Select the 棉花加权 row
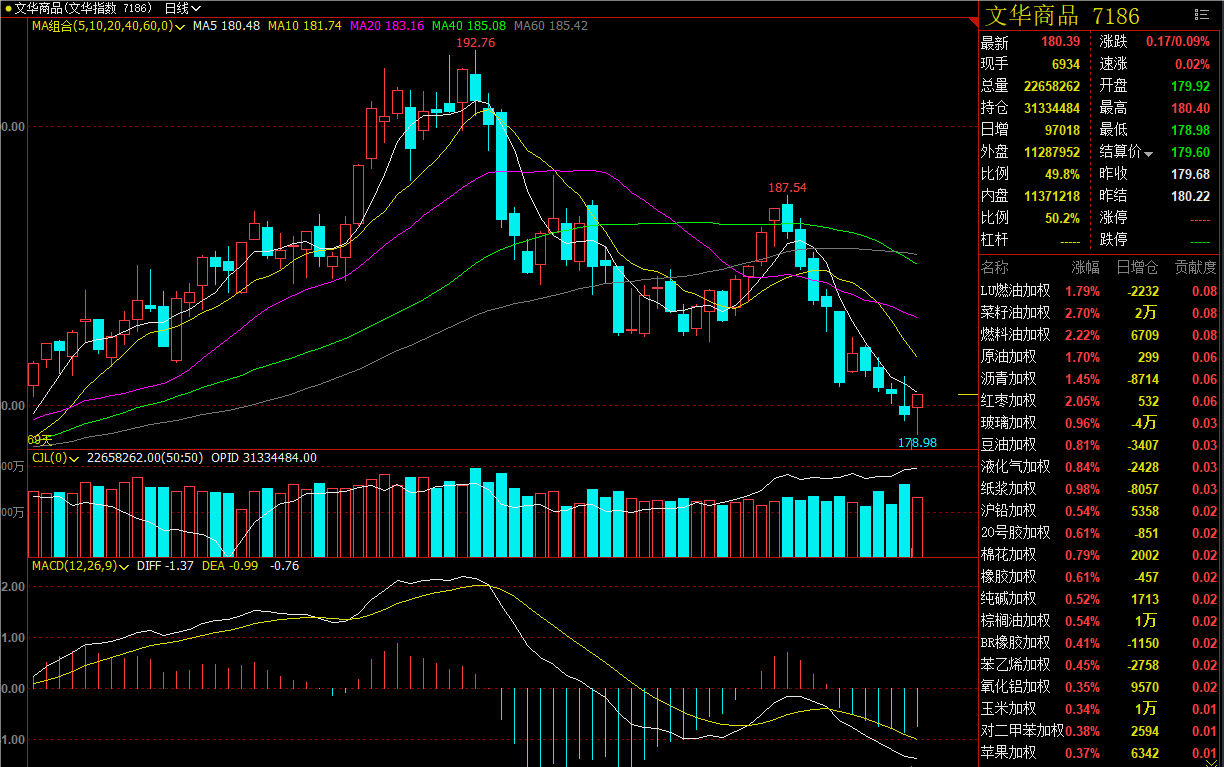Viewport: 1224px width, 767px height. click(x=1099, y=555)
